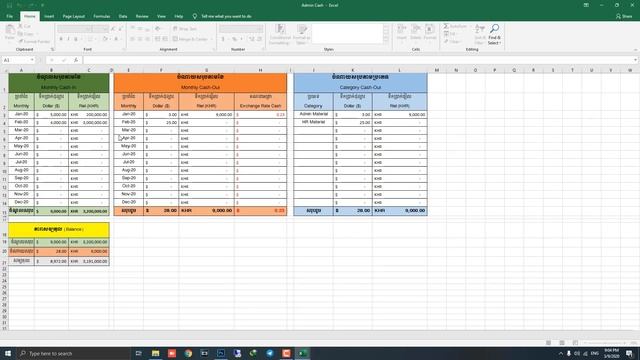Open Conditional Formatting in Styles group
Viewport: 640px width, 360px height.
click(x=280, y=34)
